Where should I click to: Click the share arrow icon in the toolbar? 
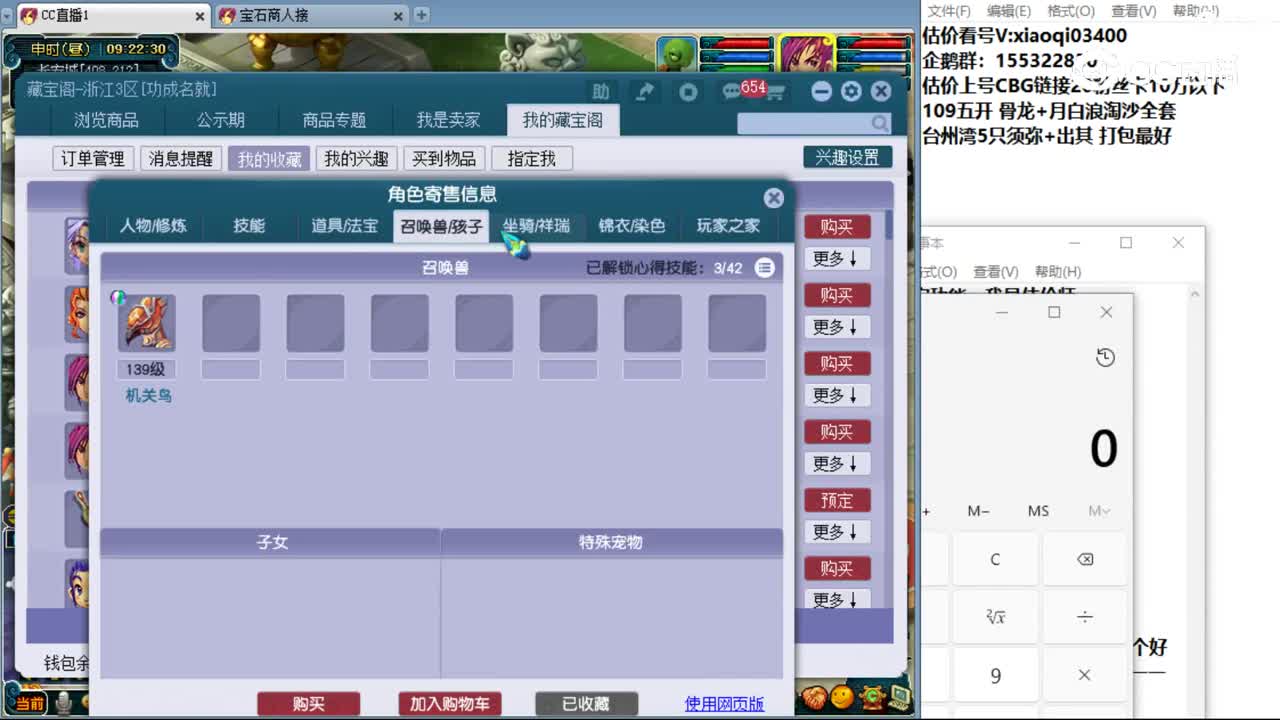(x=645, y=89)
